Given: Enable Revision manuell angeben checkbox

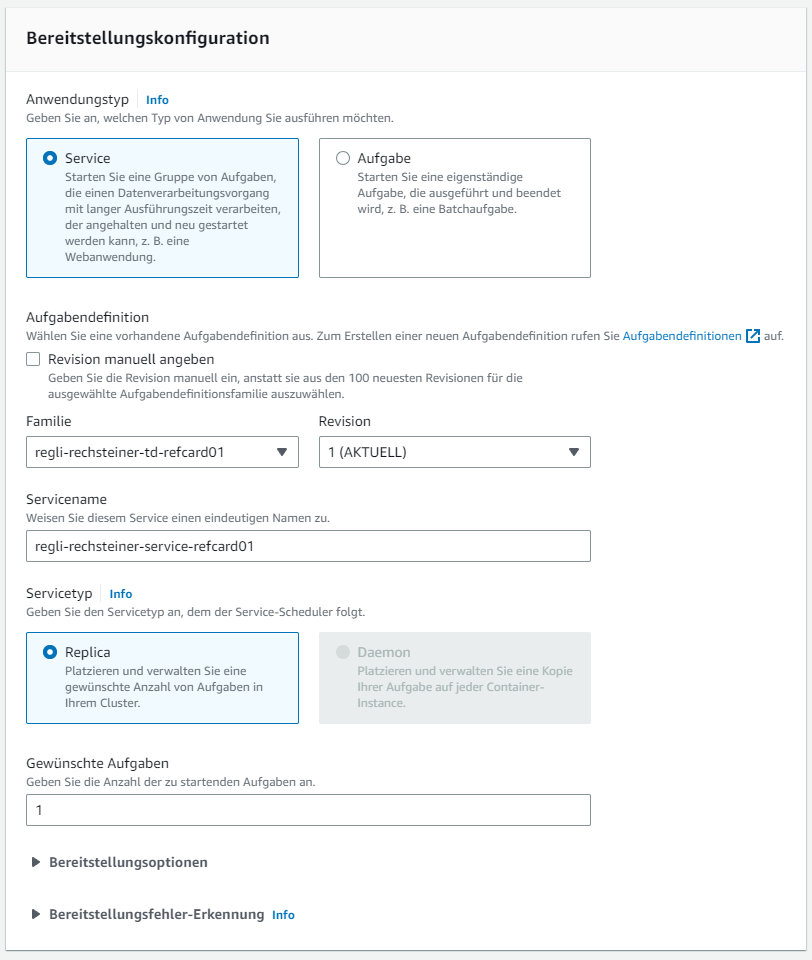Looking at the screenshot, I should 34,360.
